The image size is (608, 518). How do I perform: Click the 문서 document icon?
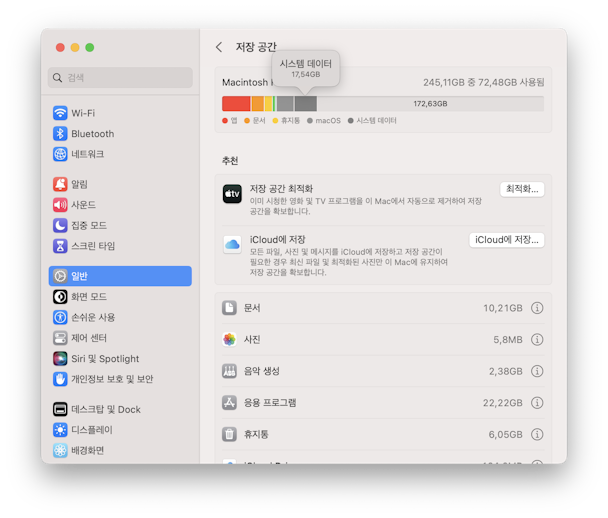pos(229,308)
